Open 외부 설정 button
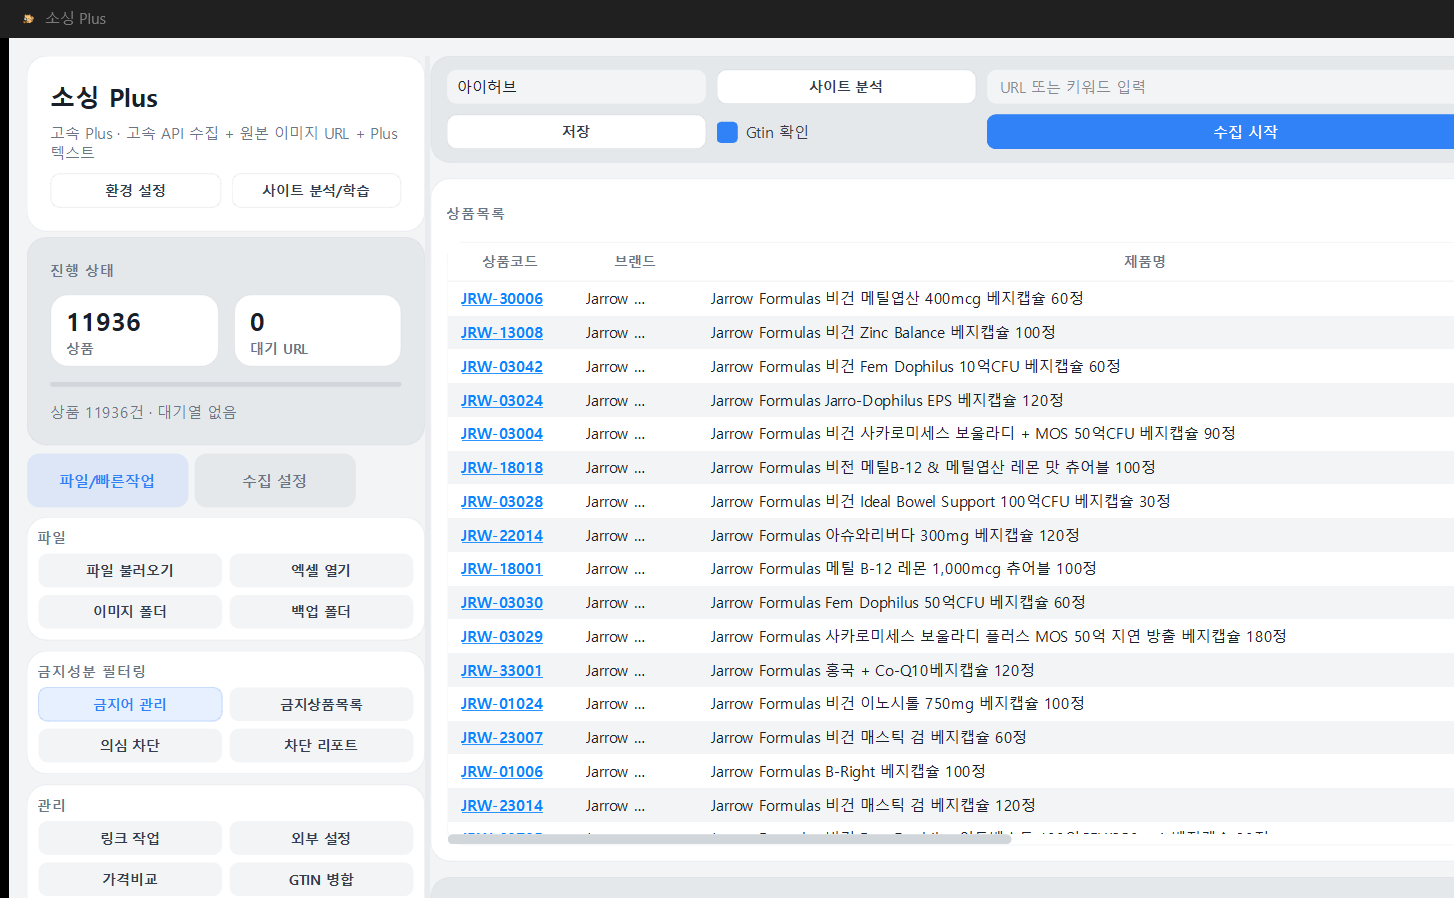 click(321, 839)
